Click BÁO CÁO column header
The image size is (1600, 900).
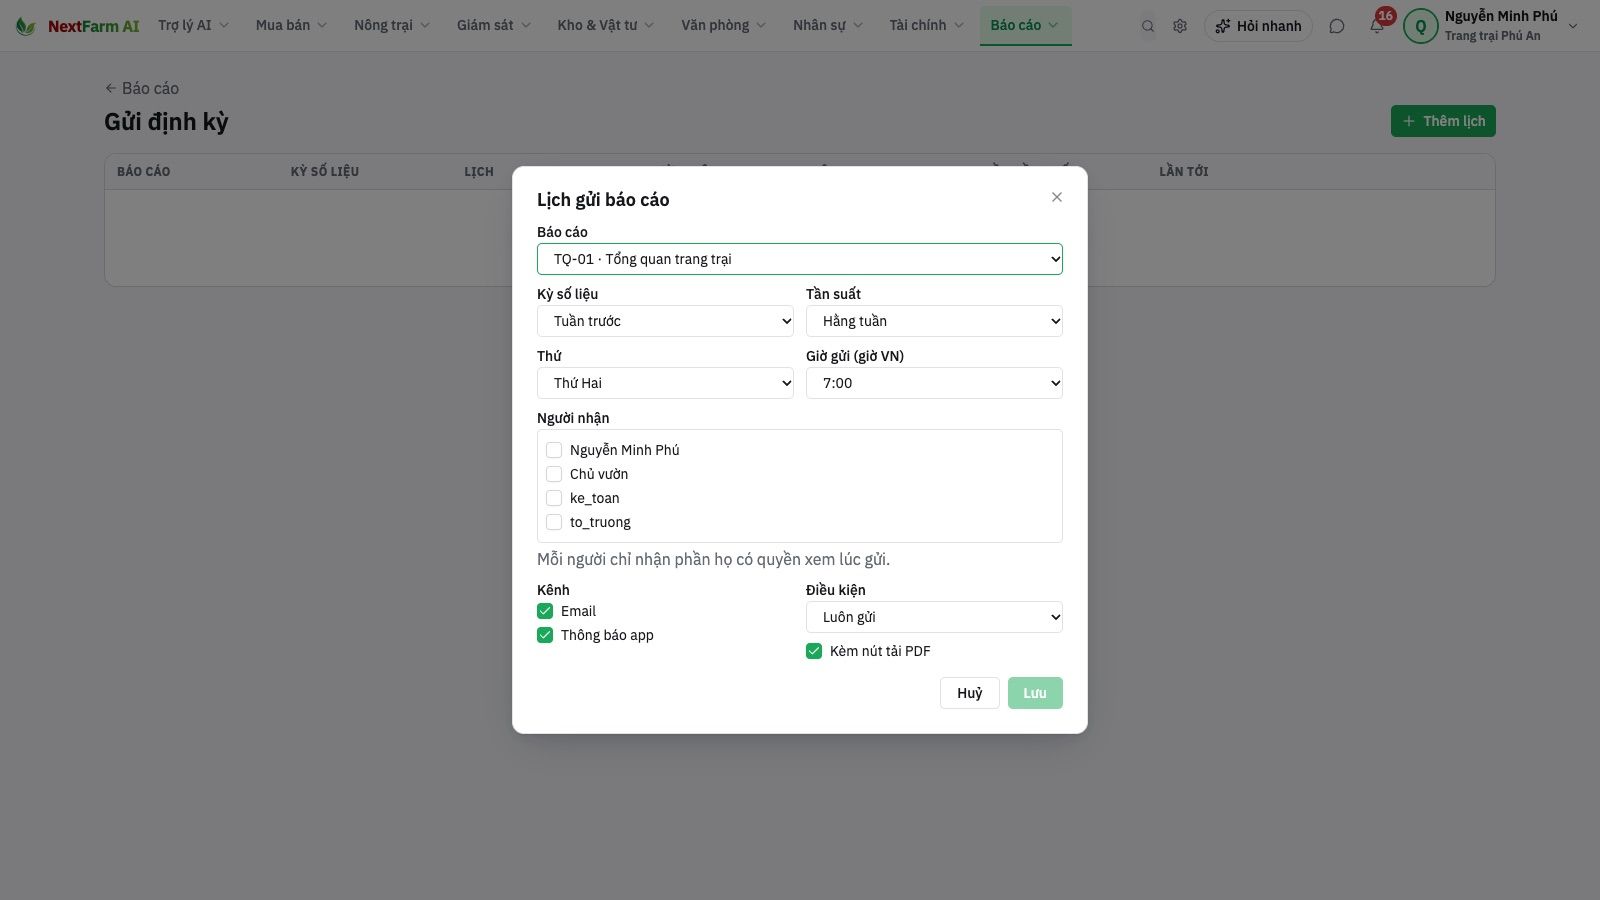144,172
